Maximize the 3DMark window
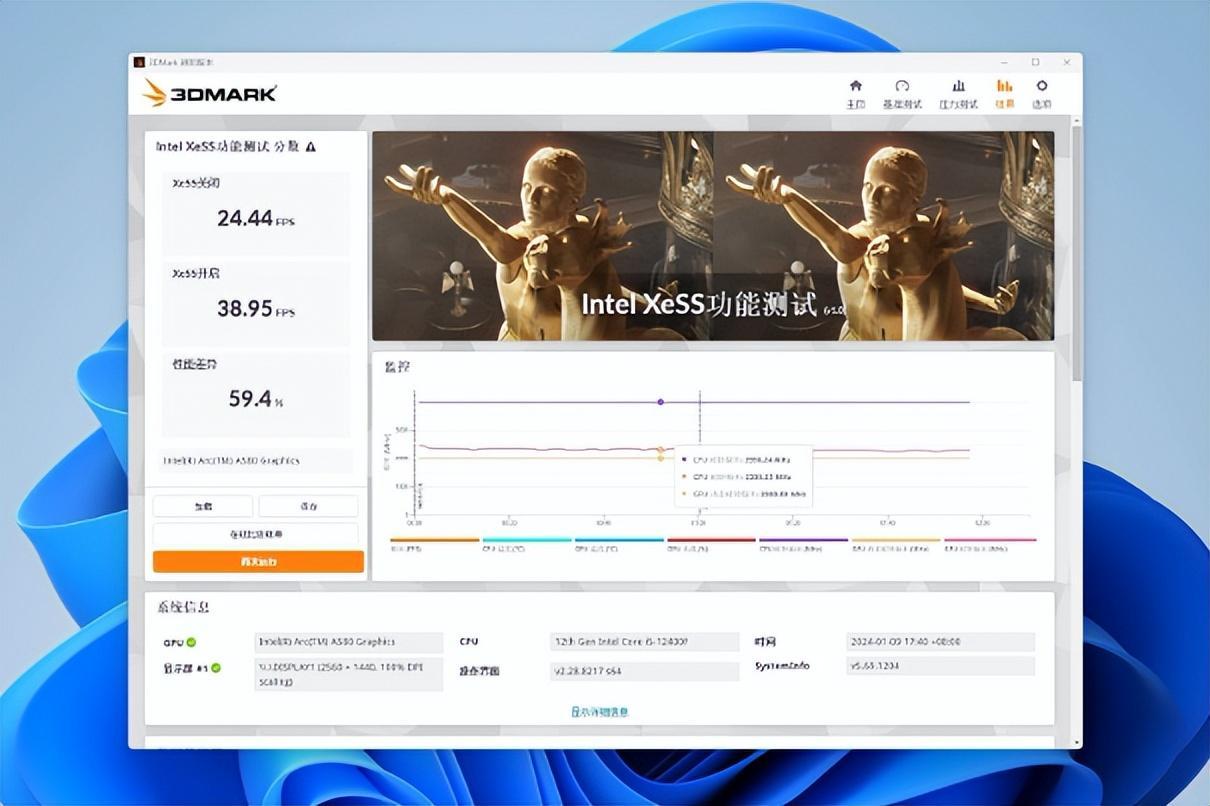The width and height of the screenshot is (1210, 806). click(x=1035, y=62)
